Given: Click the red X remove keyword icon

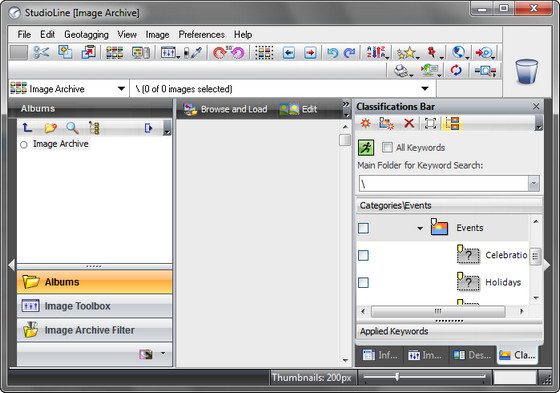Looking at the screenshot, I should coord(409,124).
